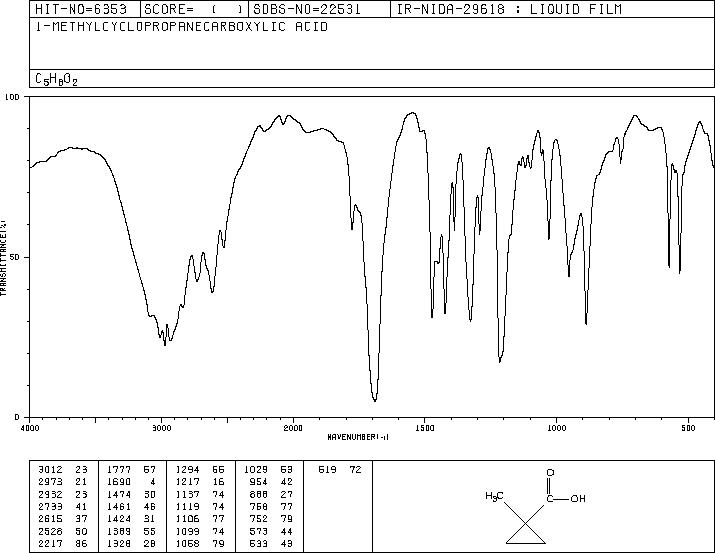Viewport: 715px width, 553px height.
Task: Click 1029 in the peak table
Action: pos(256,470)
